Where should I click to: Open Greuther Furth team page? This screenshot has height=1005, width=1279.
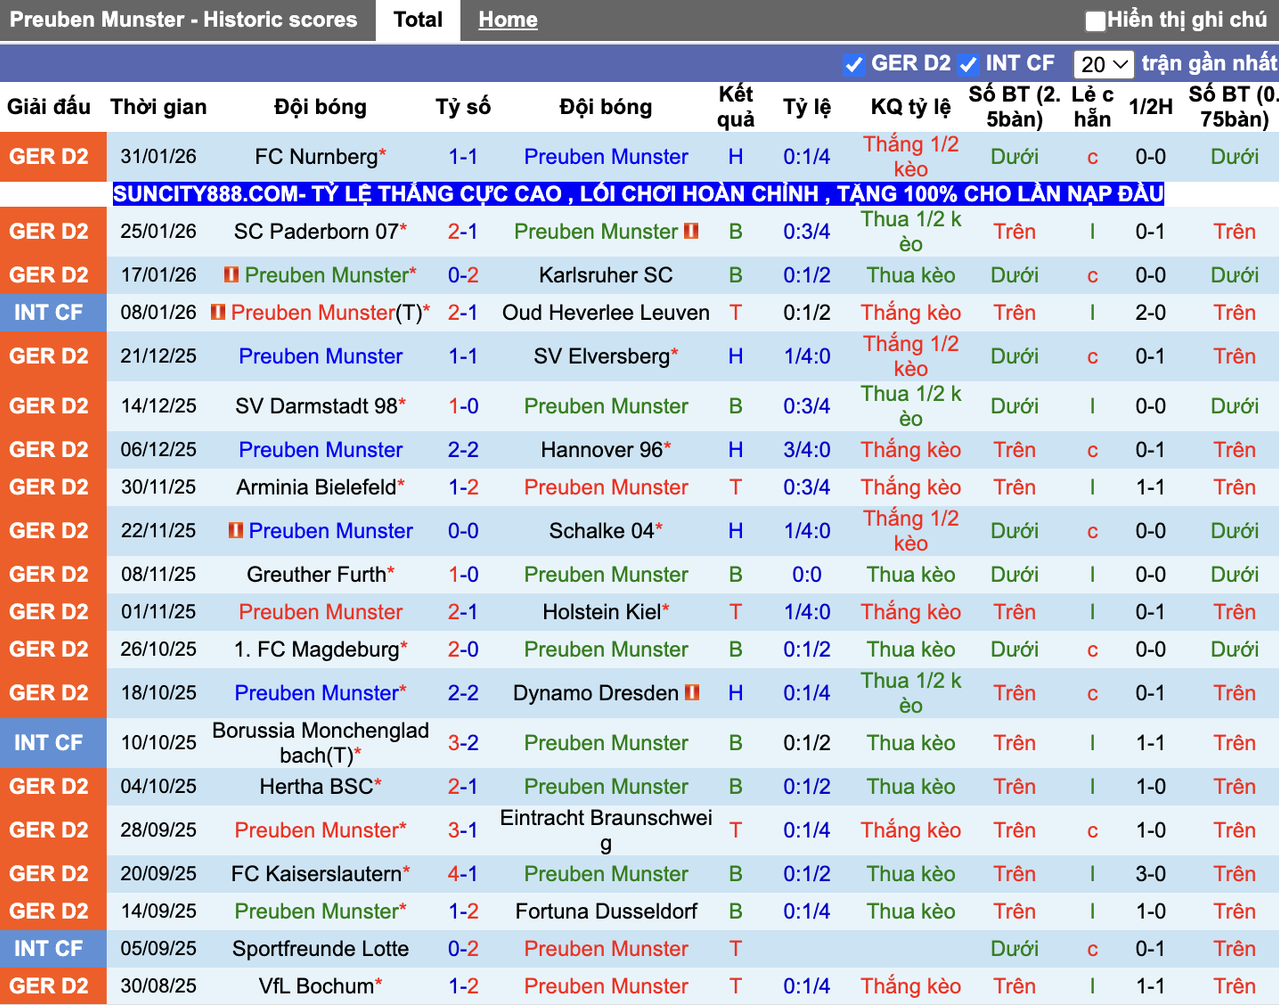coord(316,575)
